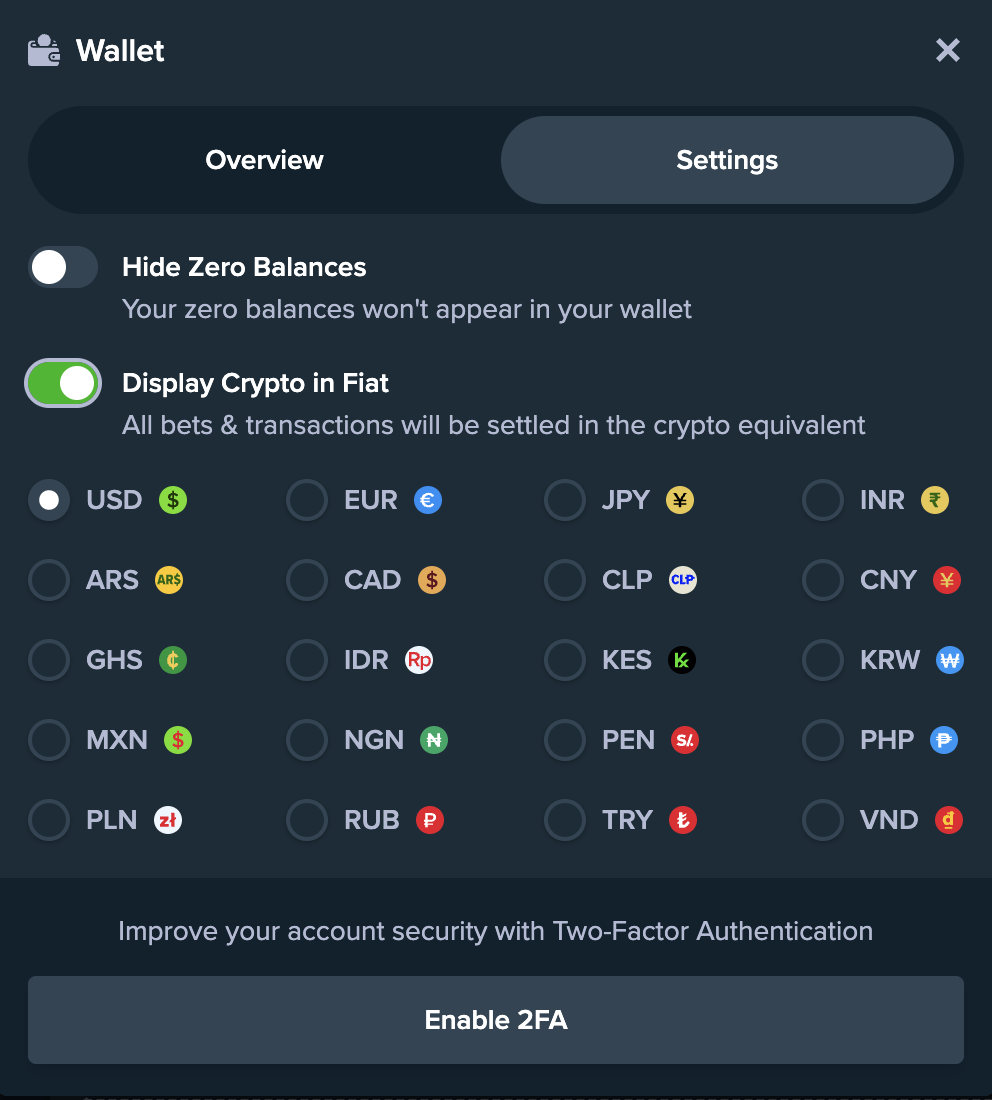Click the Indonesian rupiah Rp icon

click(419, 660)
